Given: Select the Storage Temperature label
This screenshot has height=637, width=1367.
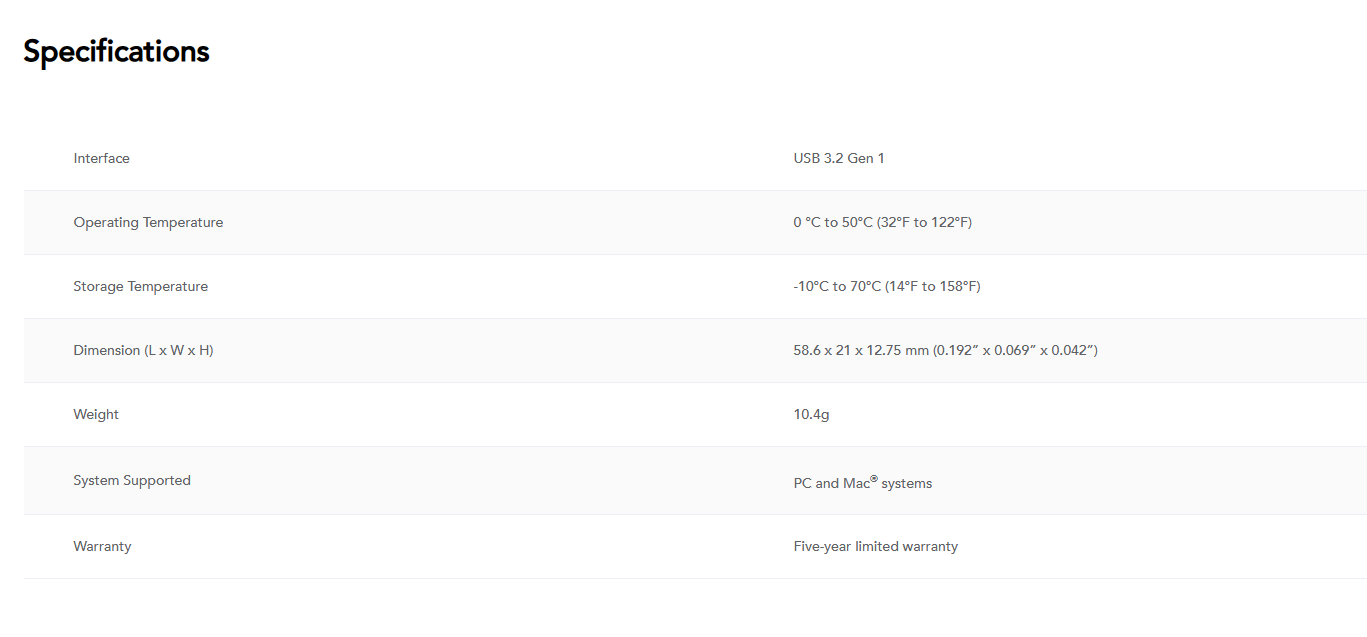Looking at the screenshot, I should [x=140, y=286].
